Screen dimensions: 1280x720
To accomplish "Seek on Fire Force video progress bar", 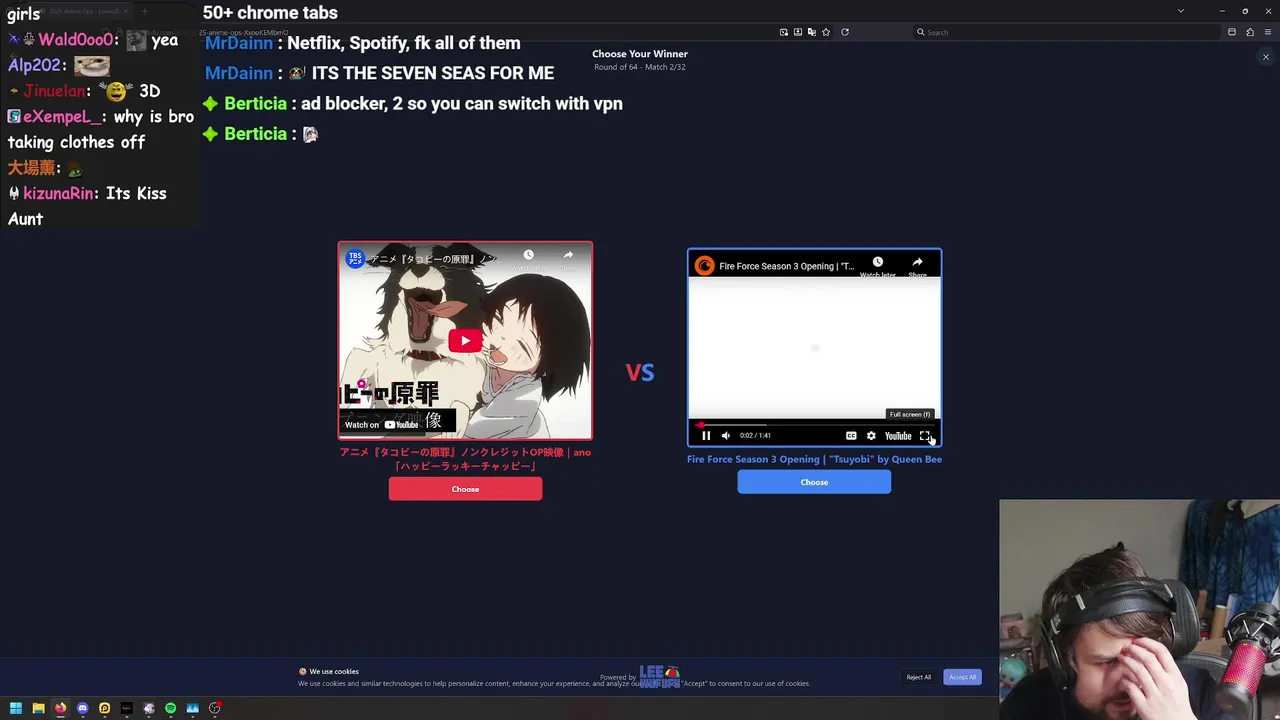I will pyautogui.click(x=814, y=424).
